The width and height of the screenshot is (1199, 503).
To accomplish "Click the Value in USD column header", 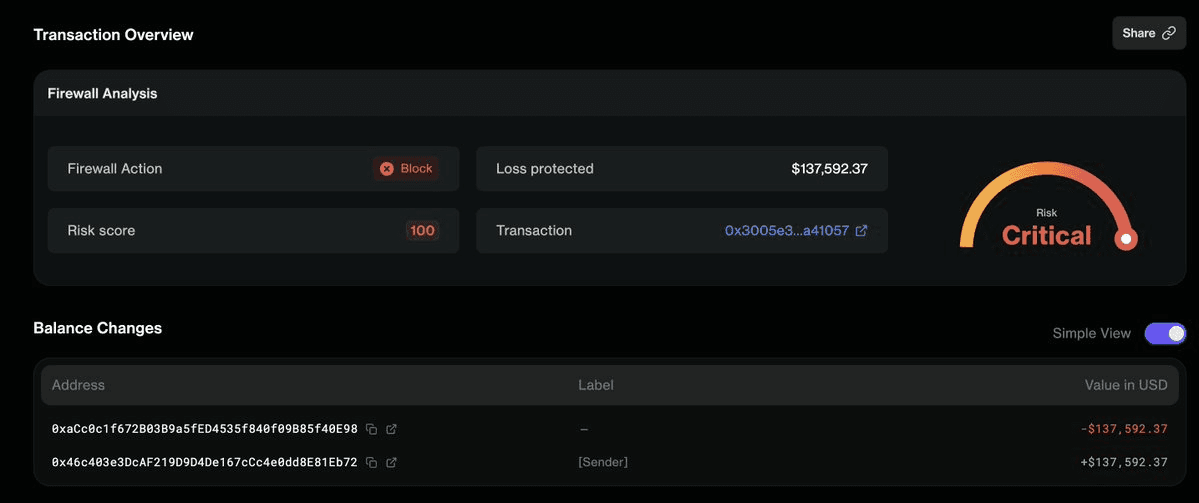I will (x=1126, y=385).
